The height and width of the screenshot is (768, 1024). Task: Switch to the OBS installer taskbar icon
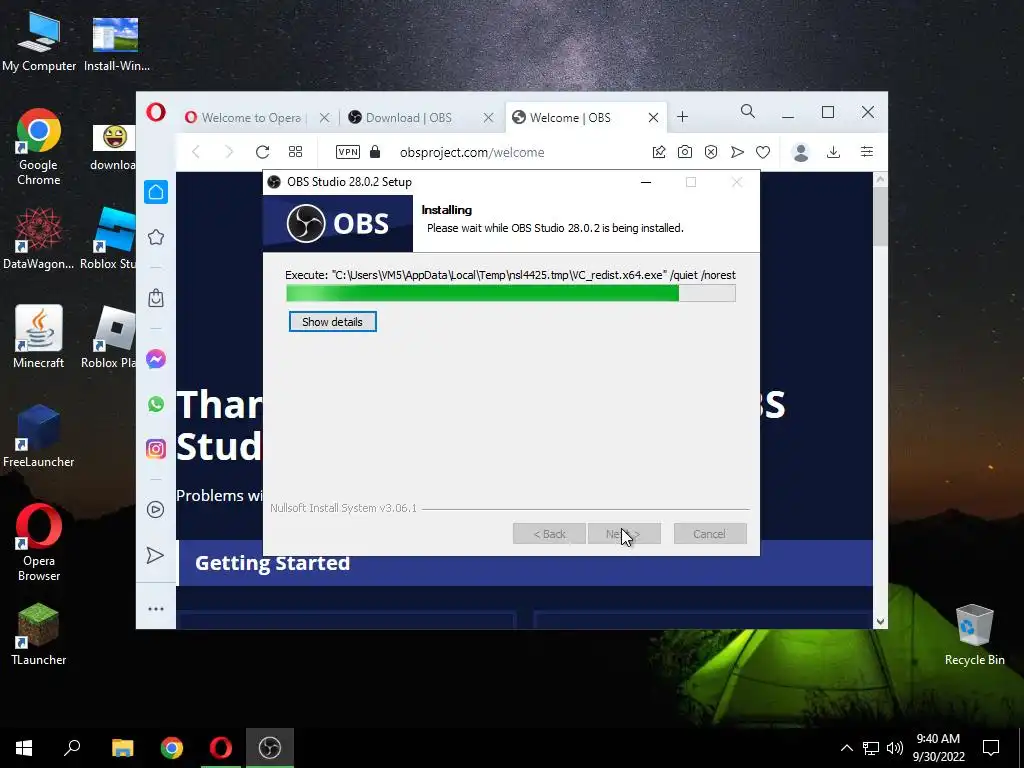tap(270, 748)
